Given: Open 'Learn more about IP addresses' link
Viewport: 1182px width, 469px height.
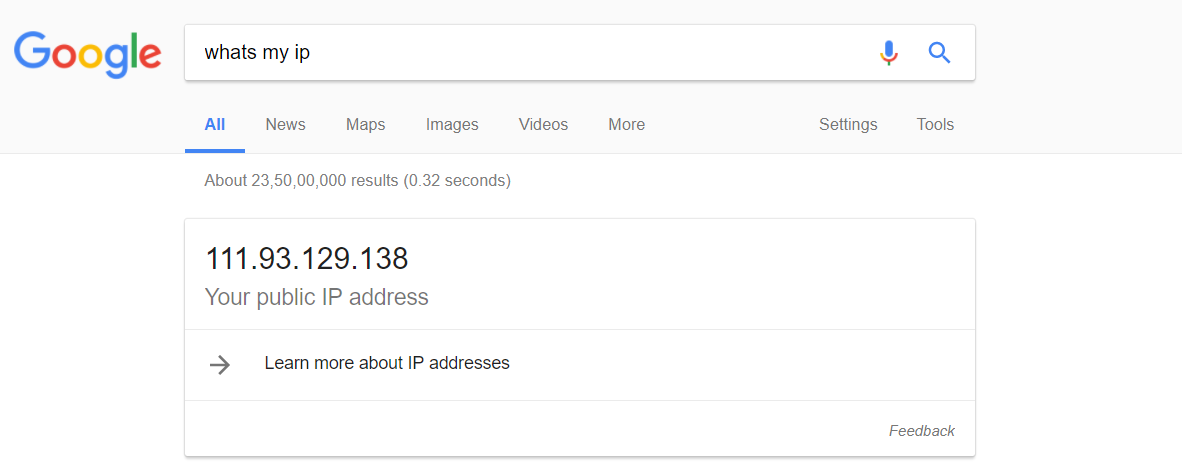Looking at the screenshot, I should pyautogui.click(x=387, y=363).
